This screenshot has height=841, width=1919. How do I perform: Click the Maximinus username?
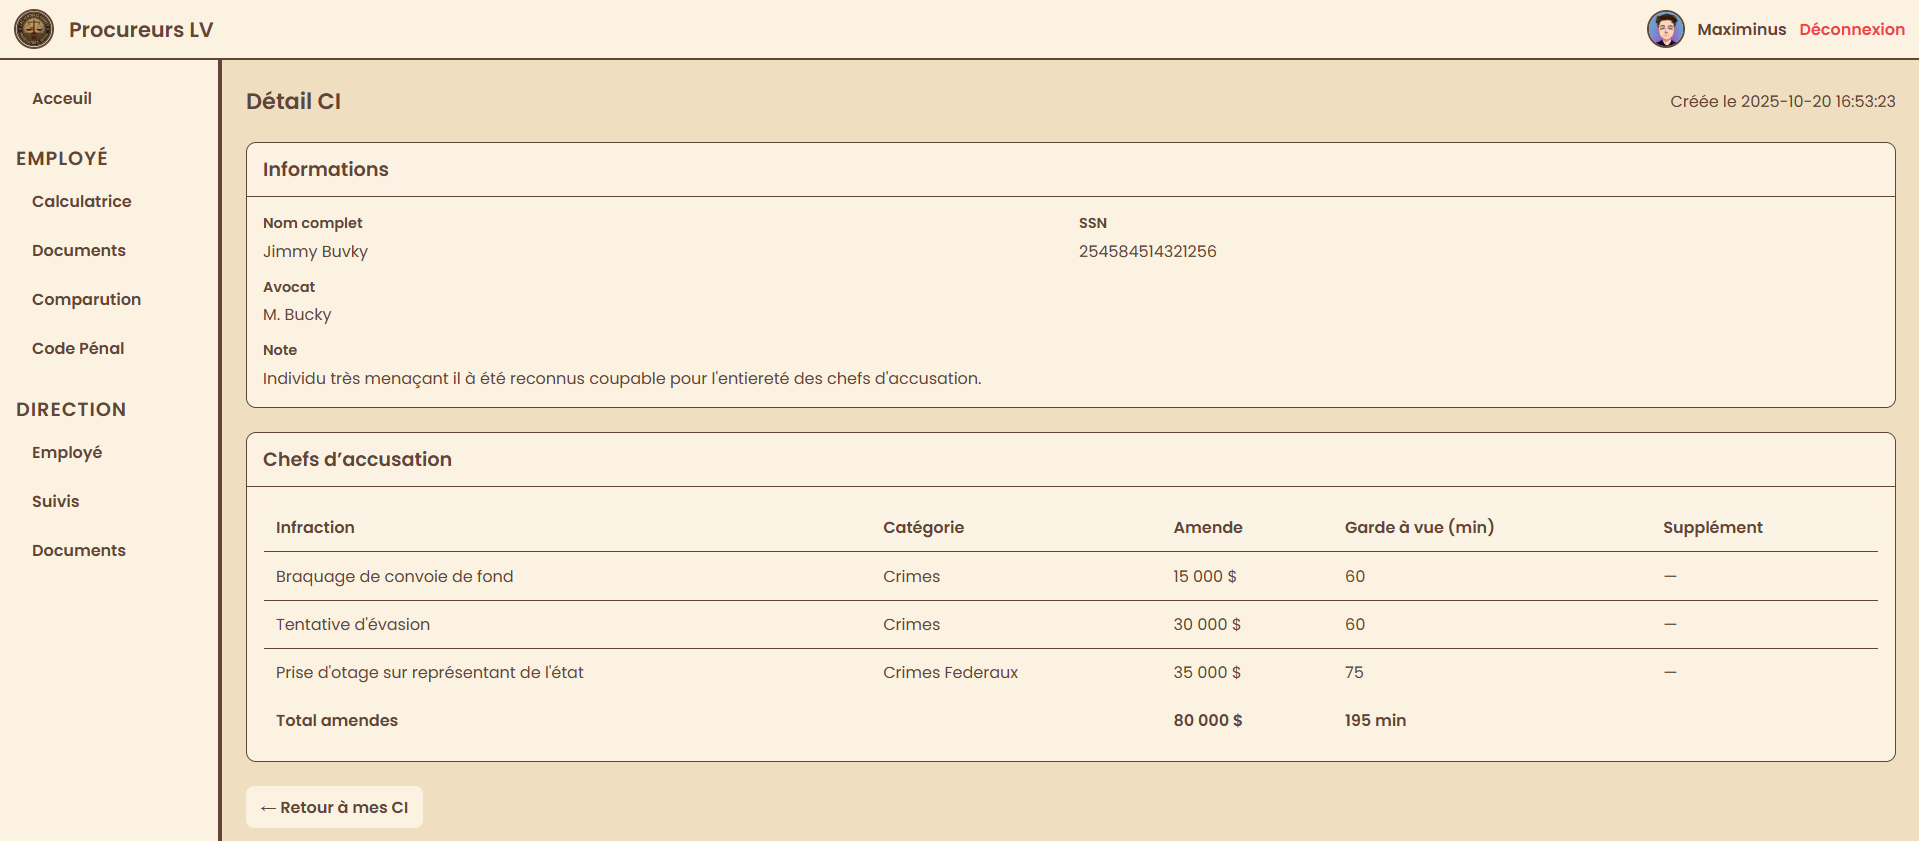point(1741,29)
